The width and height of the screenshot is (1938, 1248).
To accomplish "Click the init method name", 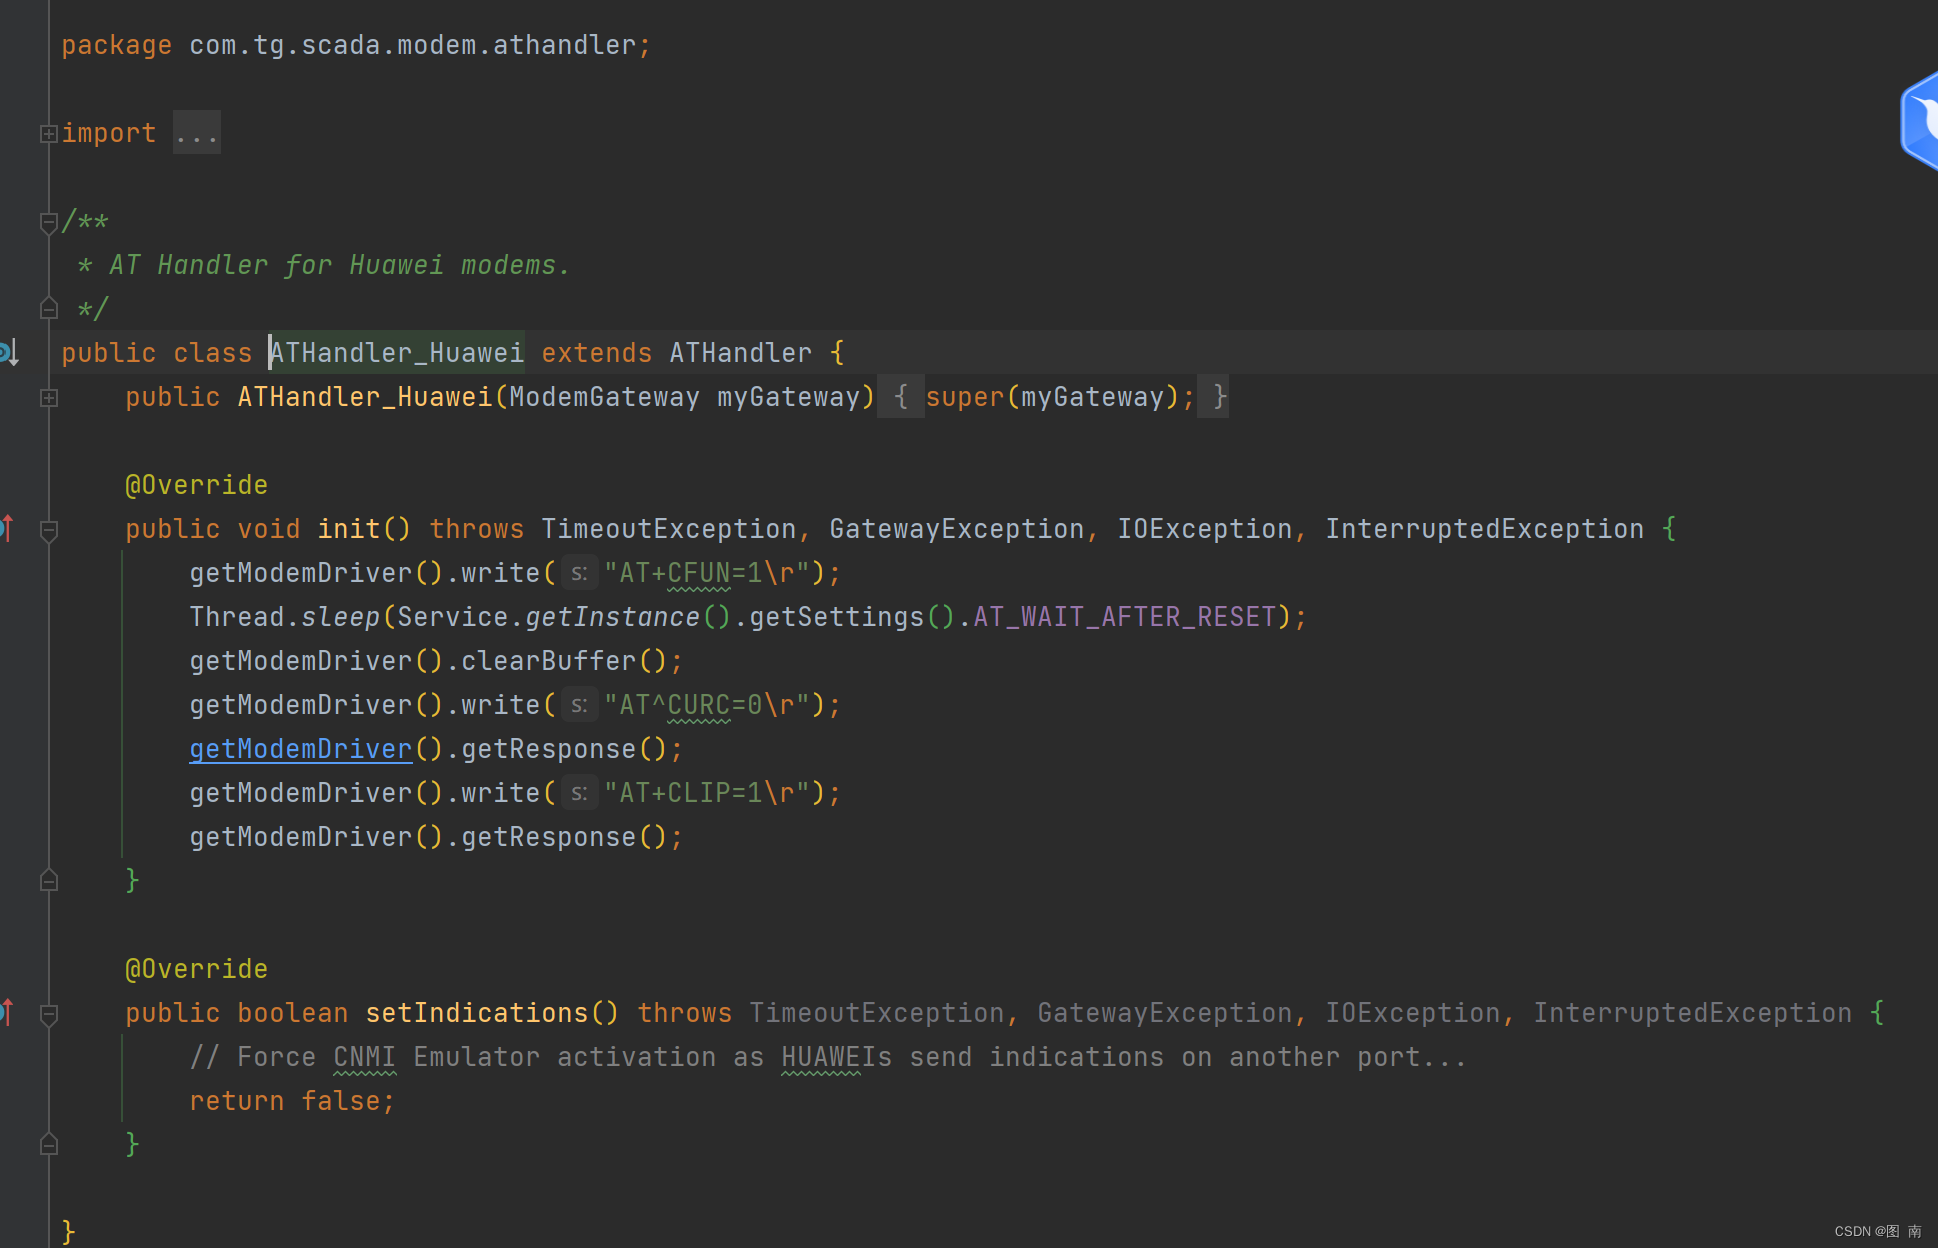I will click(349, 529).
